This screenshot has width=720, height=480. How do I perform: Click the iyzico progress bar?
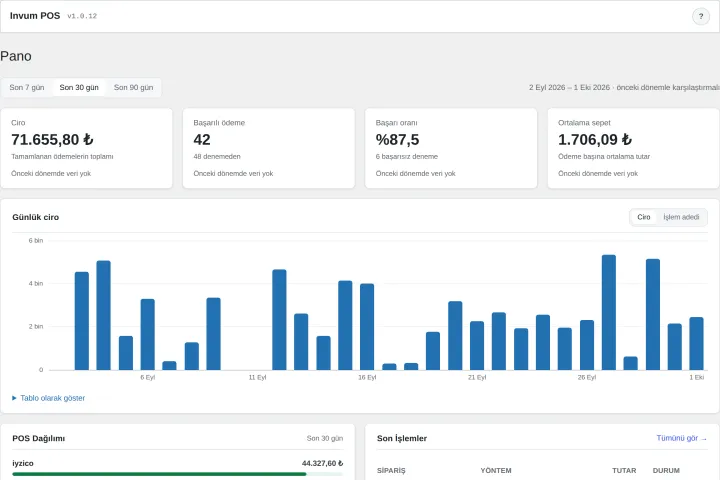click(x=177, y=474)
